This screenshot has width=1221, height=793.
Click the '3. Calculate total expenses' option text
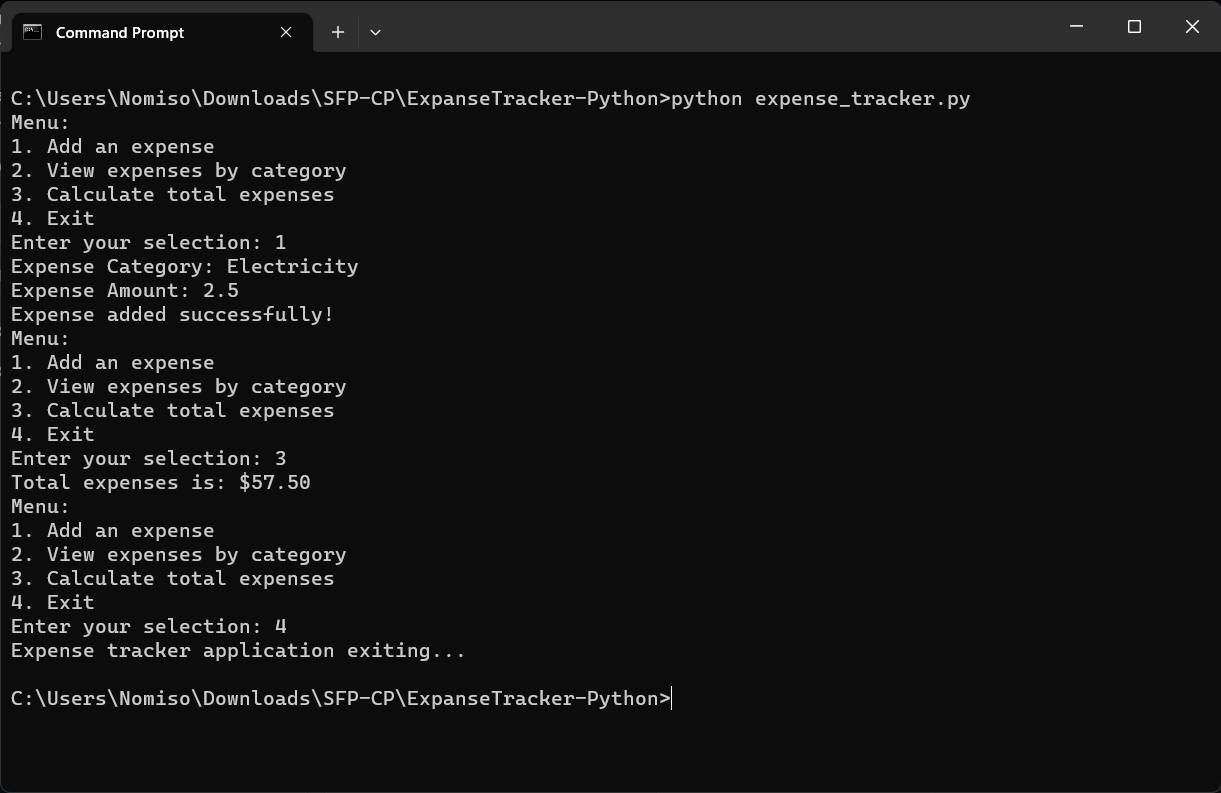pyautogui.click(x=172, y=194)
